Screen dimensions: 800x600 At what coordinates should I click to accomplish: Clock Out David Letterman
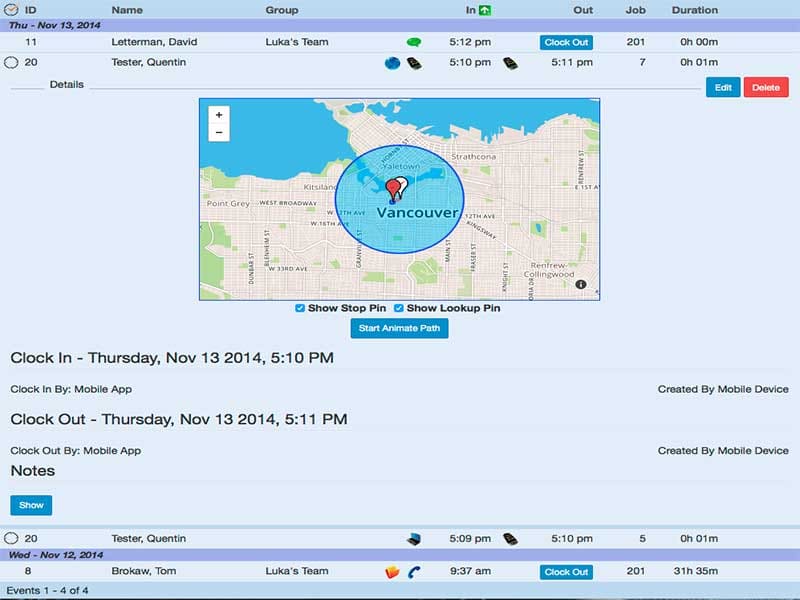tap(566, 43)
